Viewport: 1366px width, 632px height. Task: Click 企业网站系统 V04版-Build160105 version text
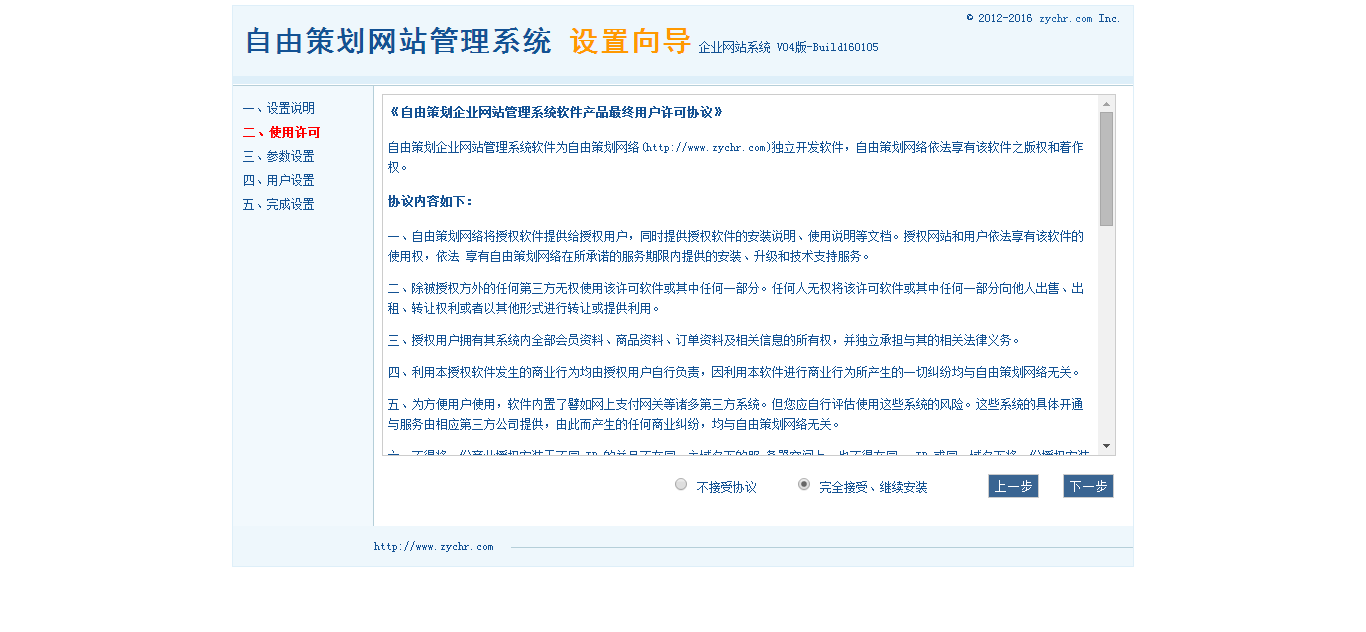tap(788, 47)
